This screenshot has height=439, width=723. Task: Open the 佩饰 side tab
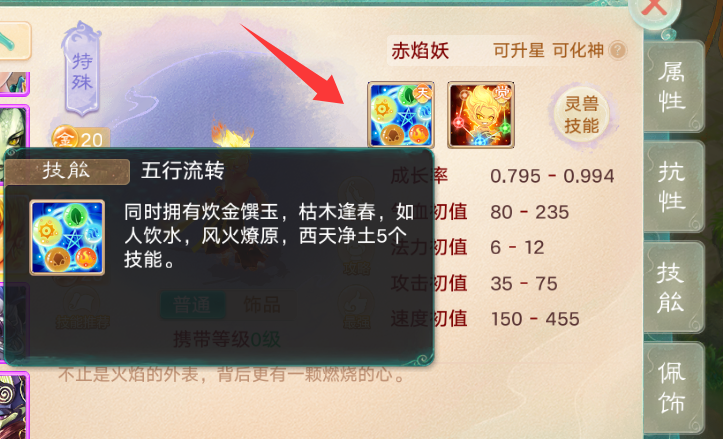tap(673, 387)
